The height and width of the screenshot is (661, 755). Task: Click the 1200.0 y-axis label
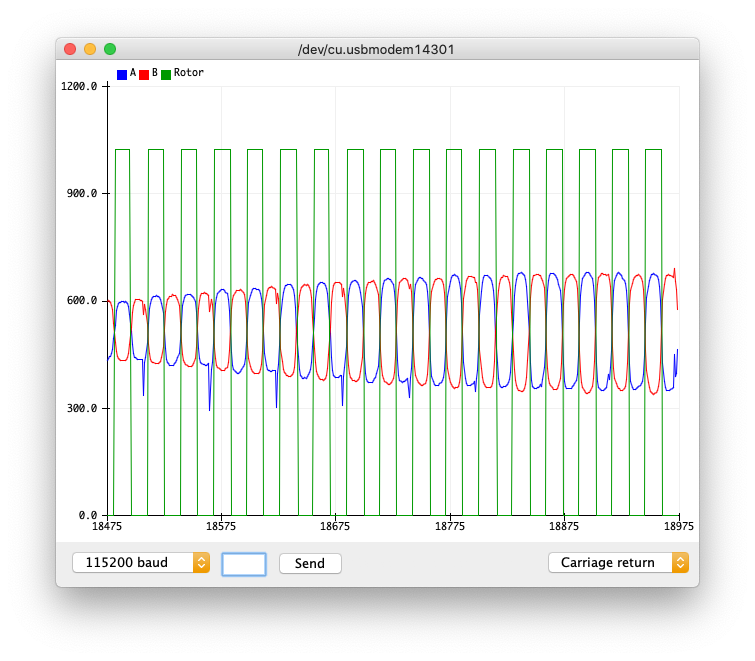pyautogui.click(x=79, y=86)
